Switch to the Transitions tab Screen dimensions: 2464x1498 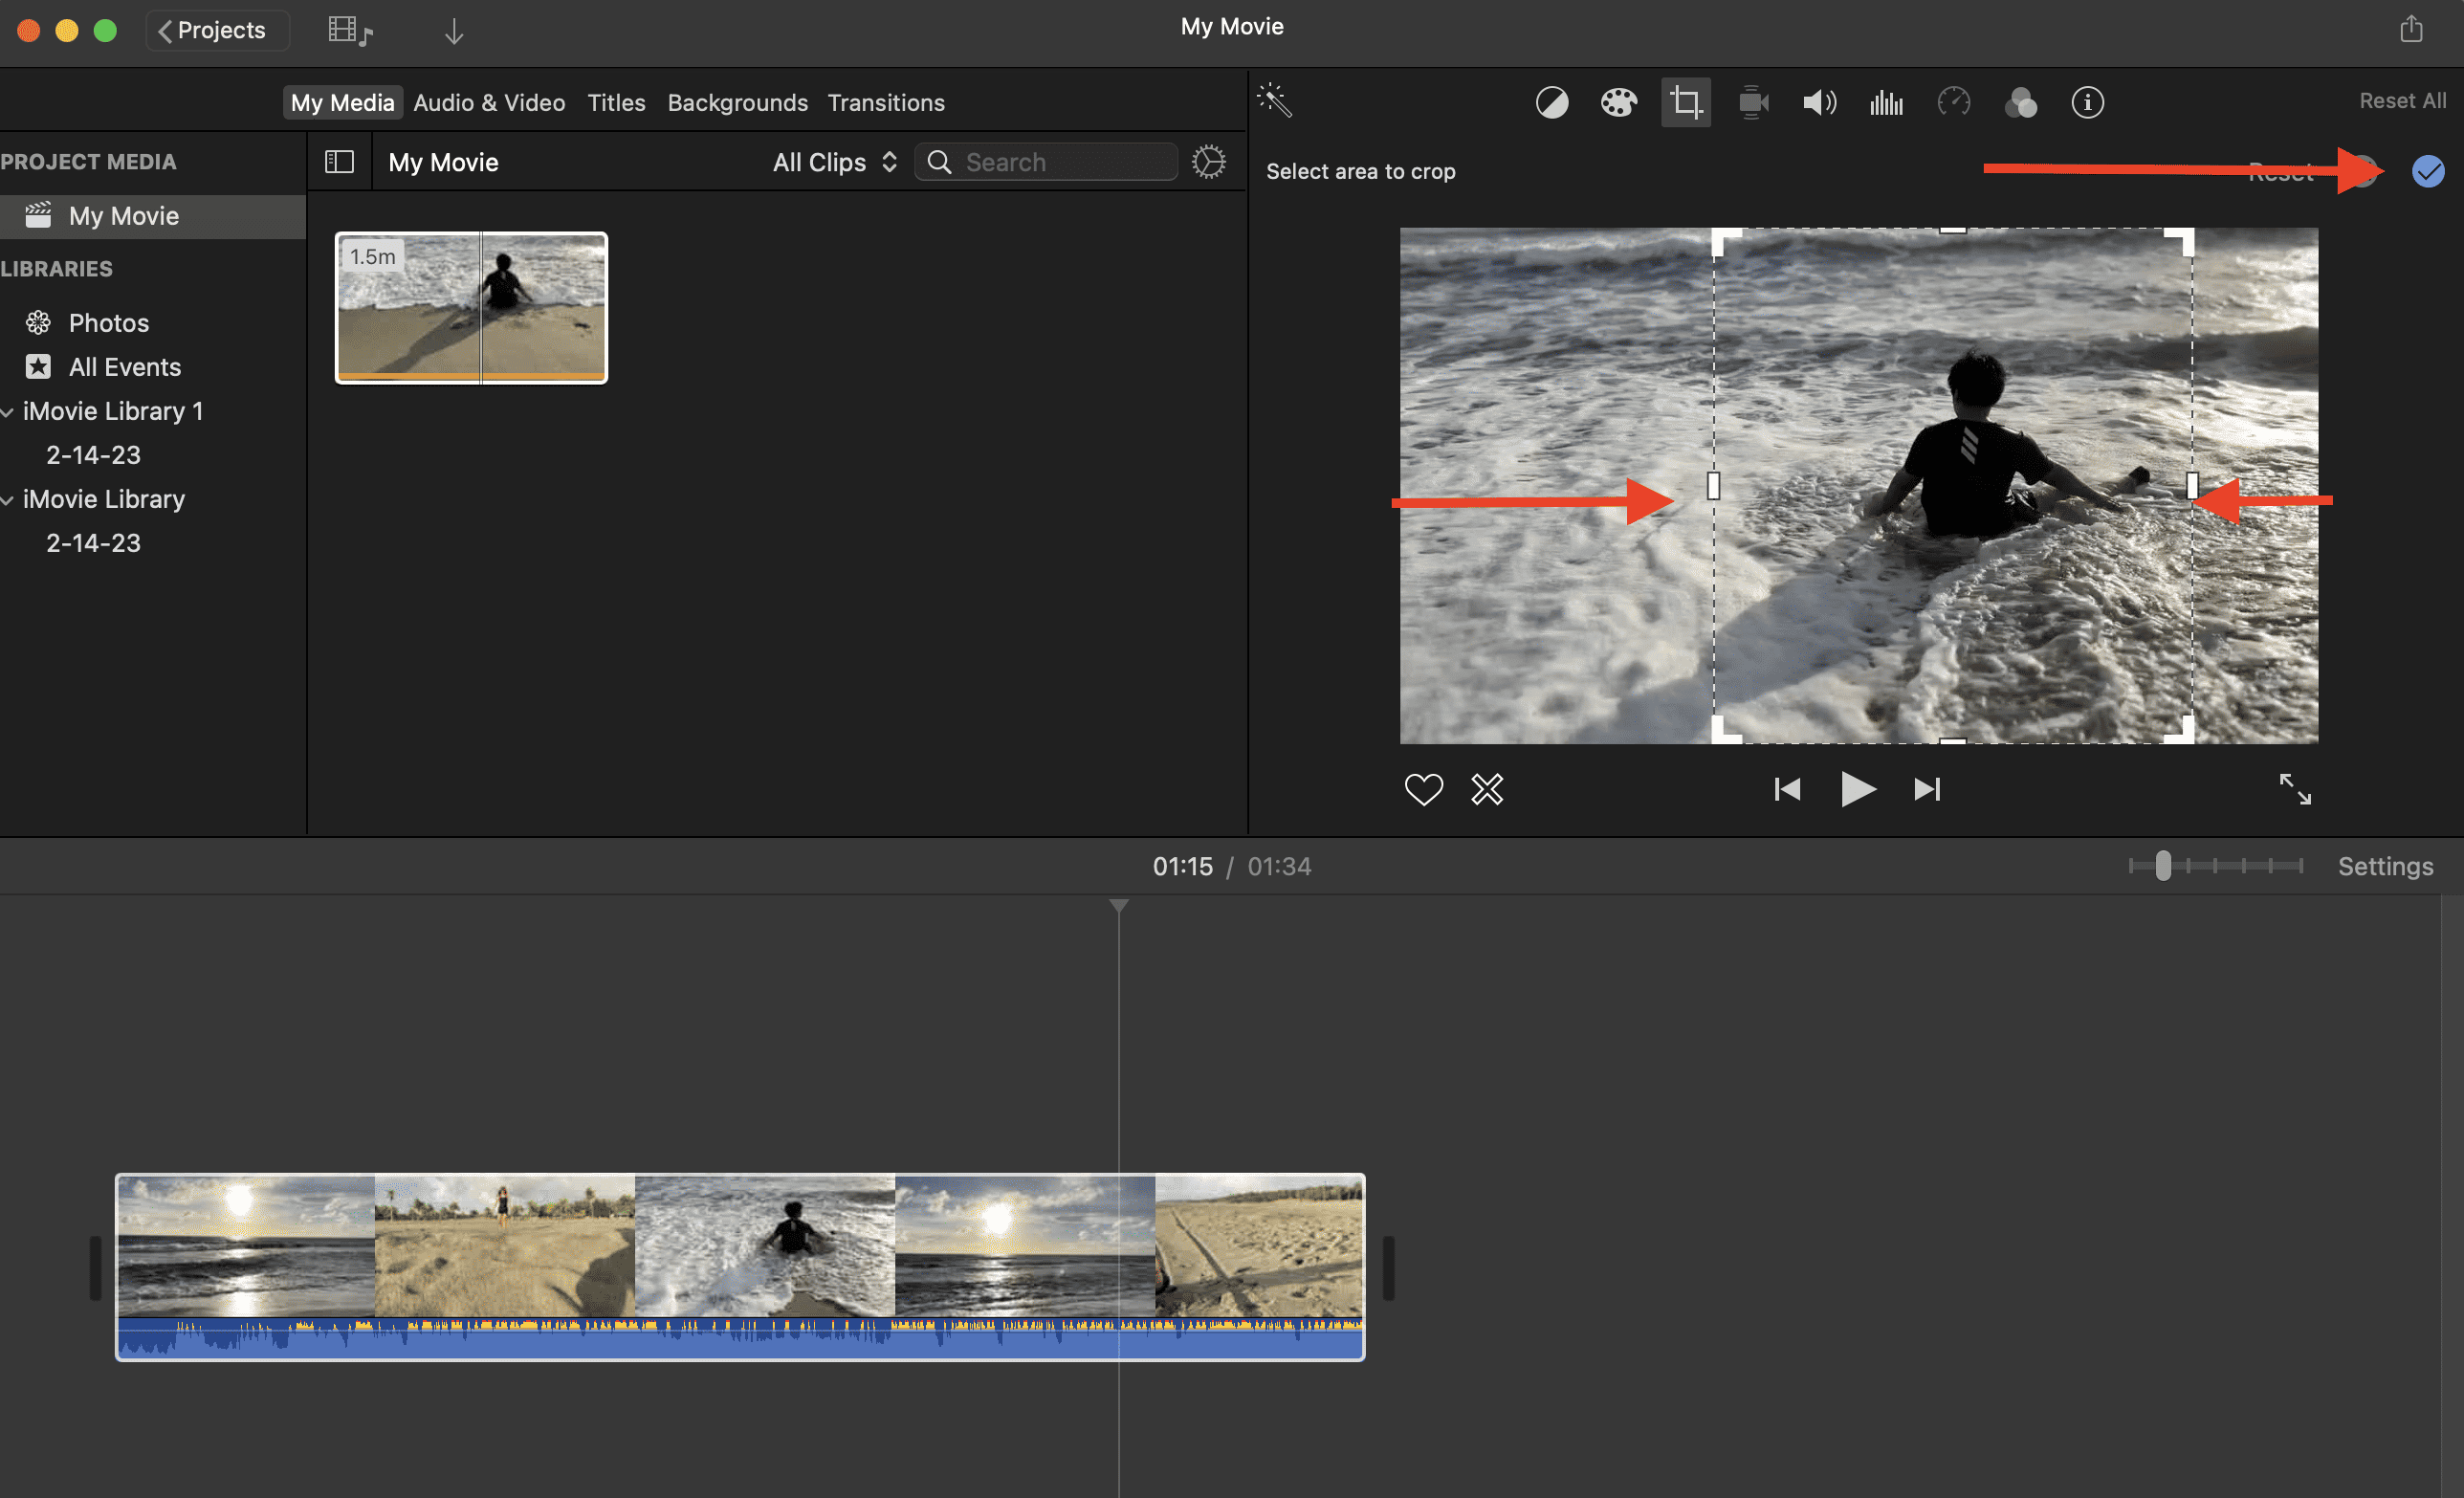pos(885,102)
